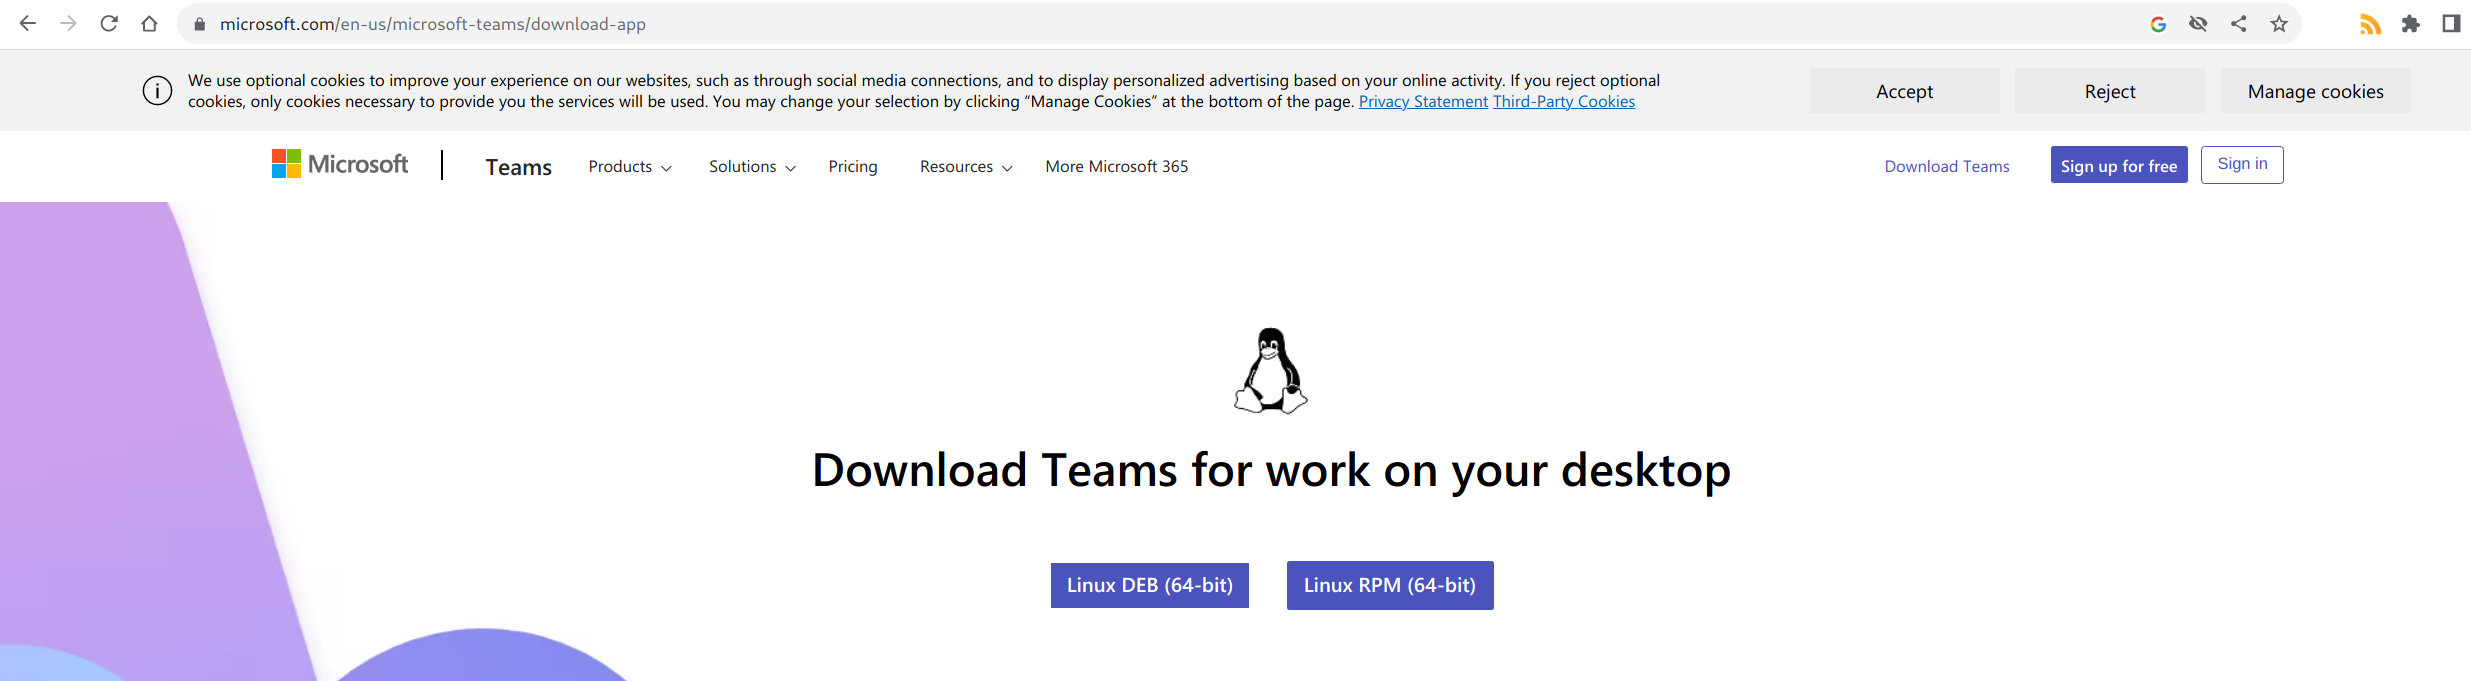Open the Teams home link
2471x681 pixels.
518,167
